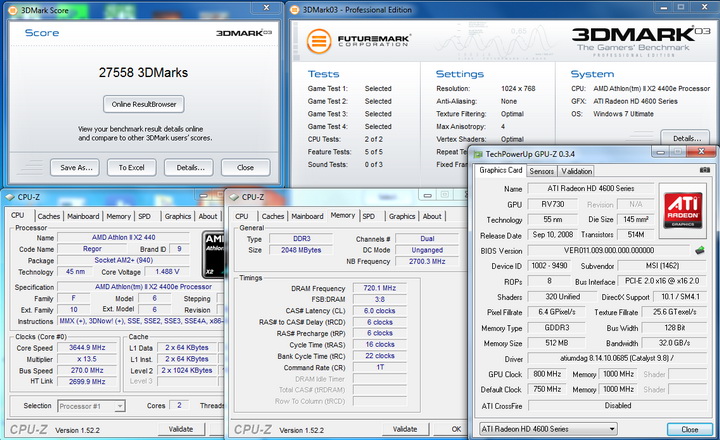This screenshot has height=440, width=720.
Task: Switch to Sensors tab in GPU-Z
Action: 541,171
